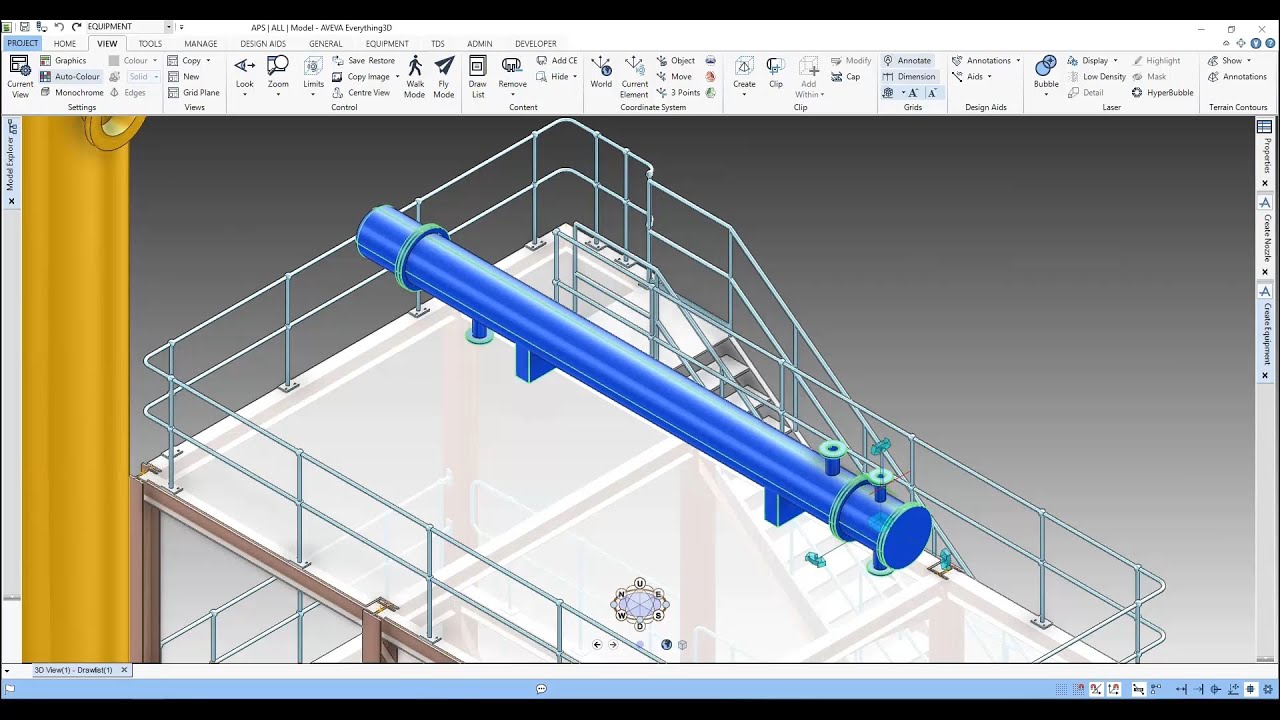
Task: Open Current View settings
Action: pyautogui.click(x=20, y=76)
